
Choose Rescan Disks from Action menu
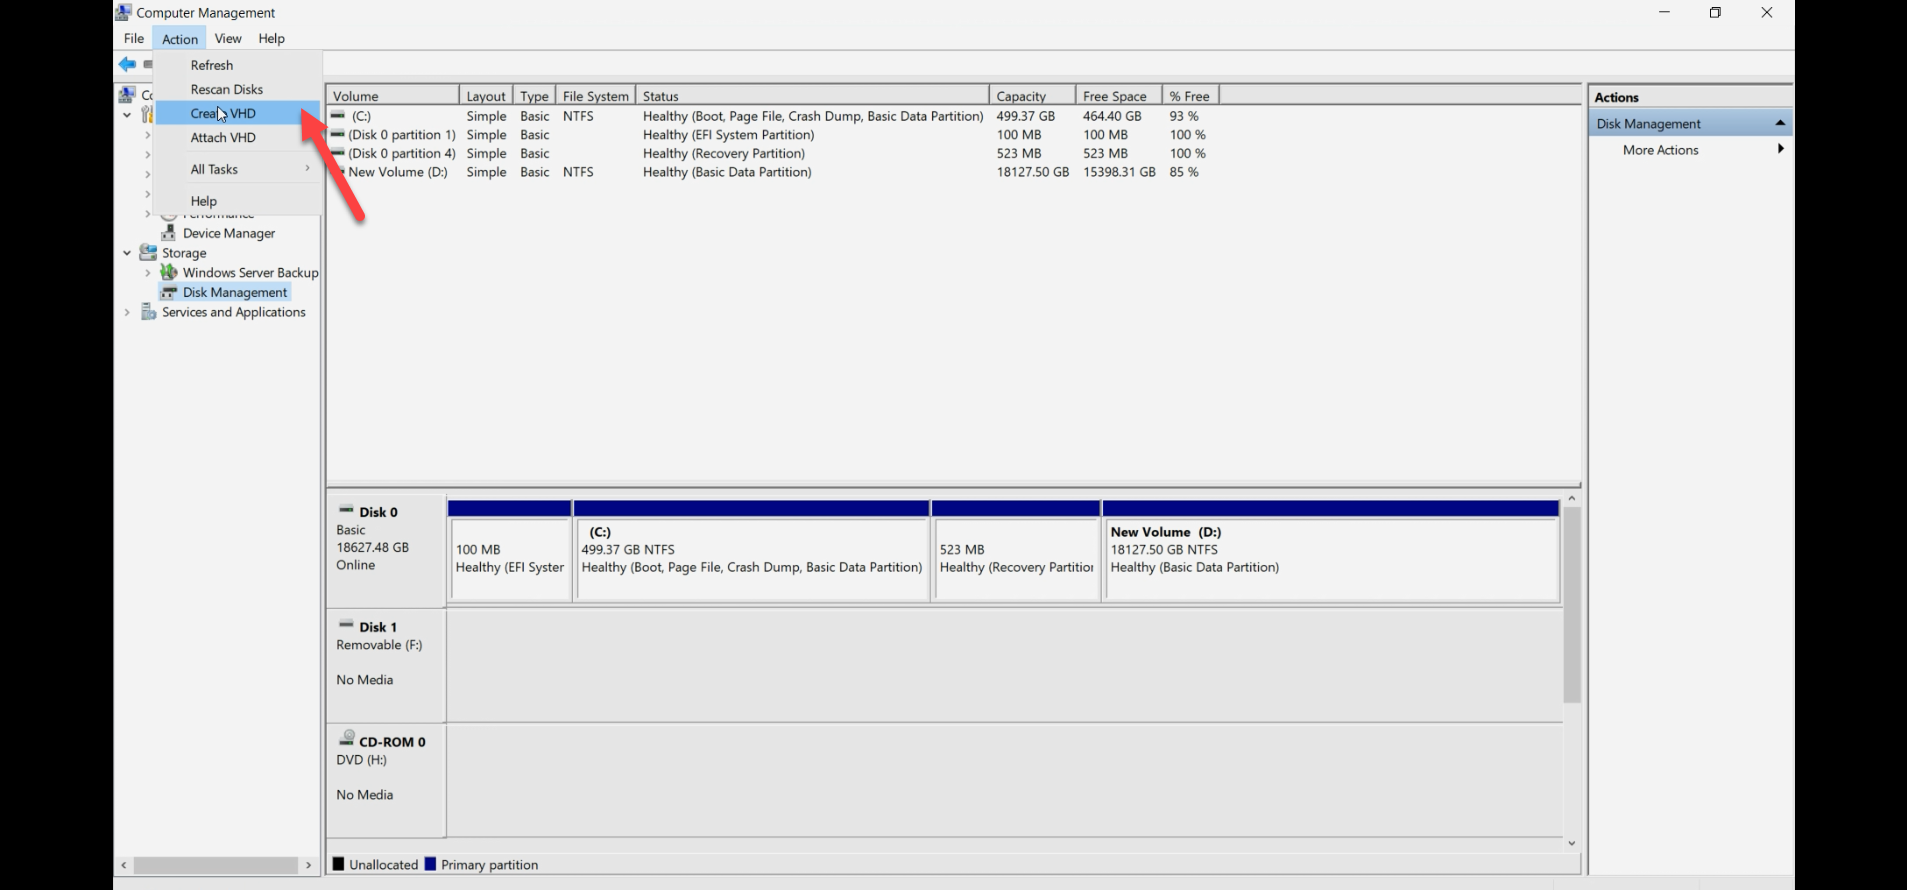tap(238, 89)
